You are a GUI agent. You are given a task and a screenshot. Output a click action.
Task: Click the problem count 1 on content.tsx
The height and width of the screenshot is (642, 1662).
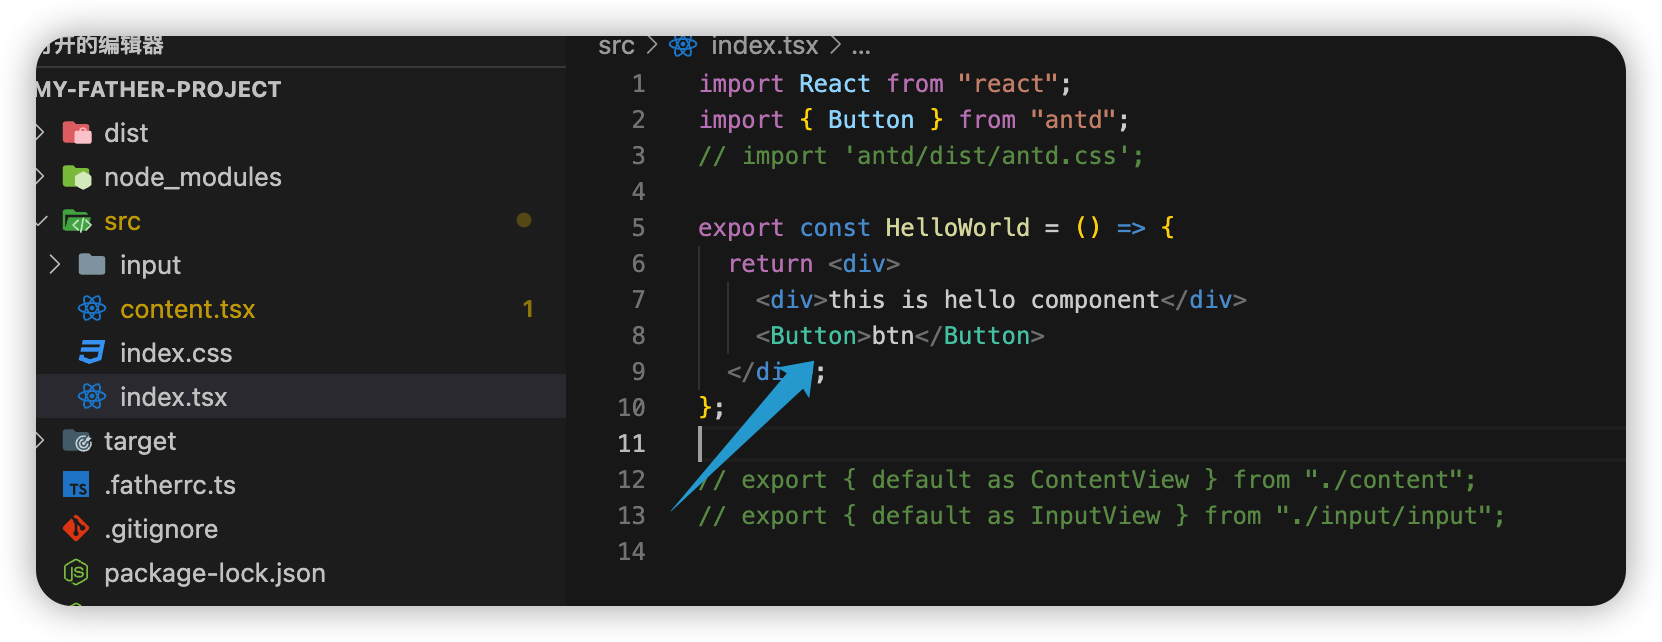point(528,309)
